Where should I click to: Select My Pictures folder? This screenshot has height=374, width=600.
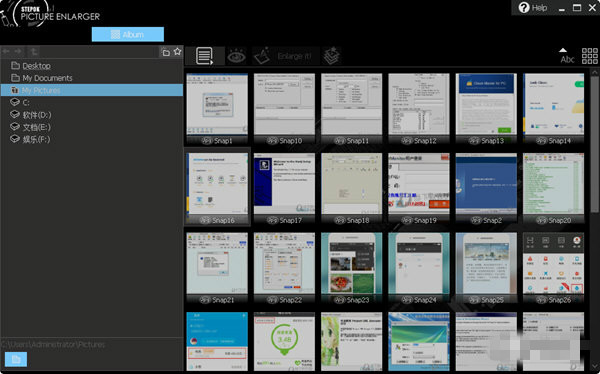coord(92,90)
